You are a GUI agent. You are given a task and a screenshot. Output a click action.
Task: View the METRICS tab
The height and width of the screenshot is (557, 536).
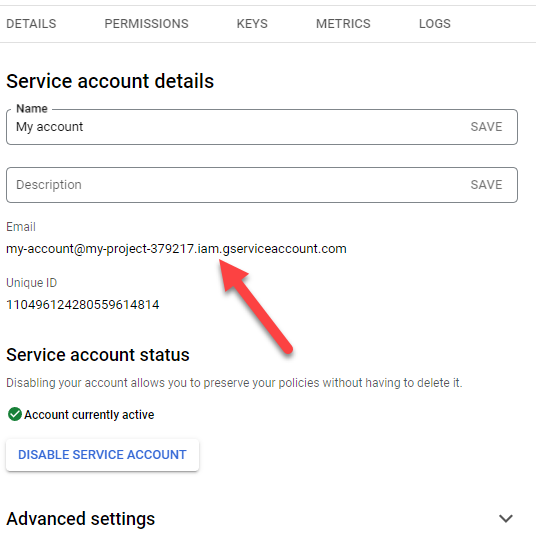click(343, 24)
